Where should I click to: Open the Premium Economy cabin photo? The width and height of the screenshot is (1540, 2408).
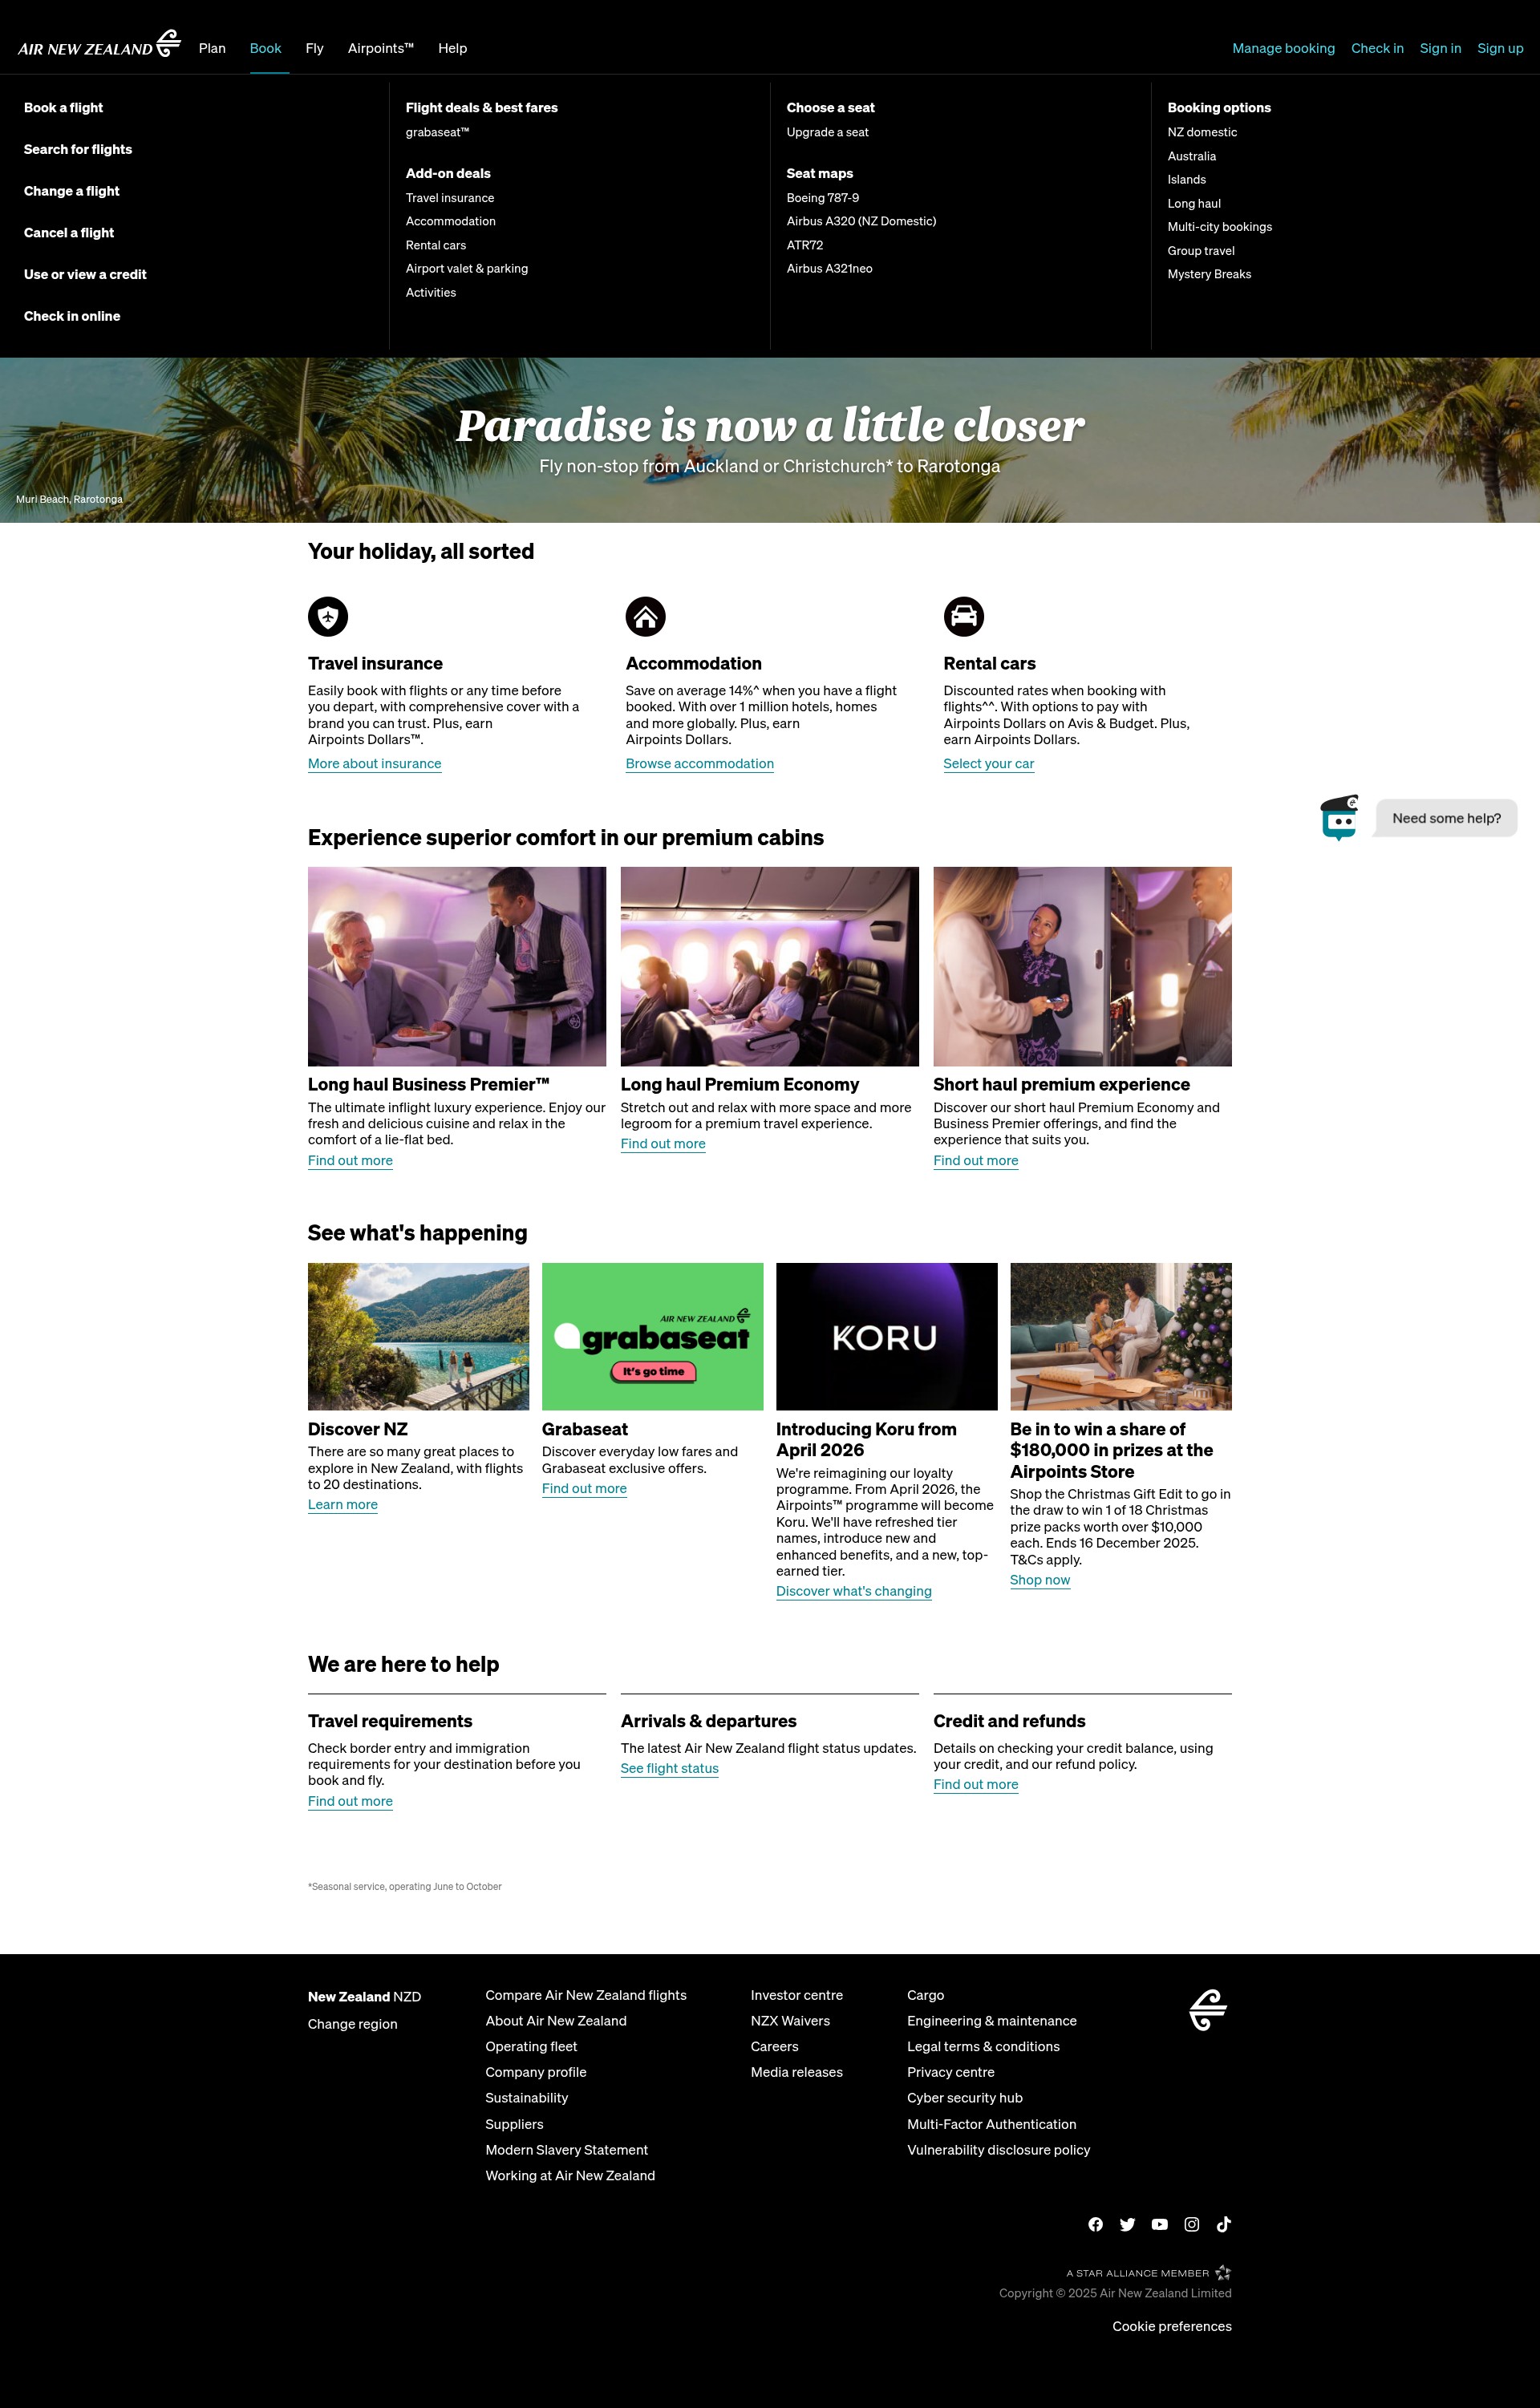[x=769, y=966]
